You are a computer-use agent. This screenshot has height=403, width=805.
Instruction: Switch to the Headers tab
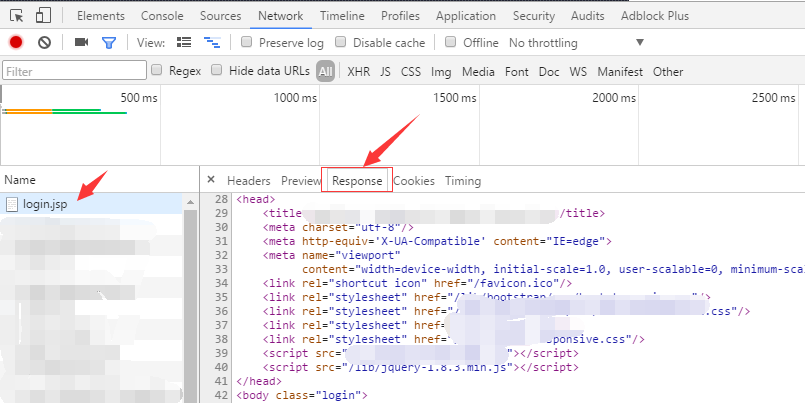point(249,181)
